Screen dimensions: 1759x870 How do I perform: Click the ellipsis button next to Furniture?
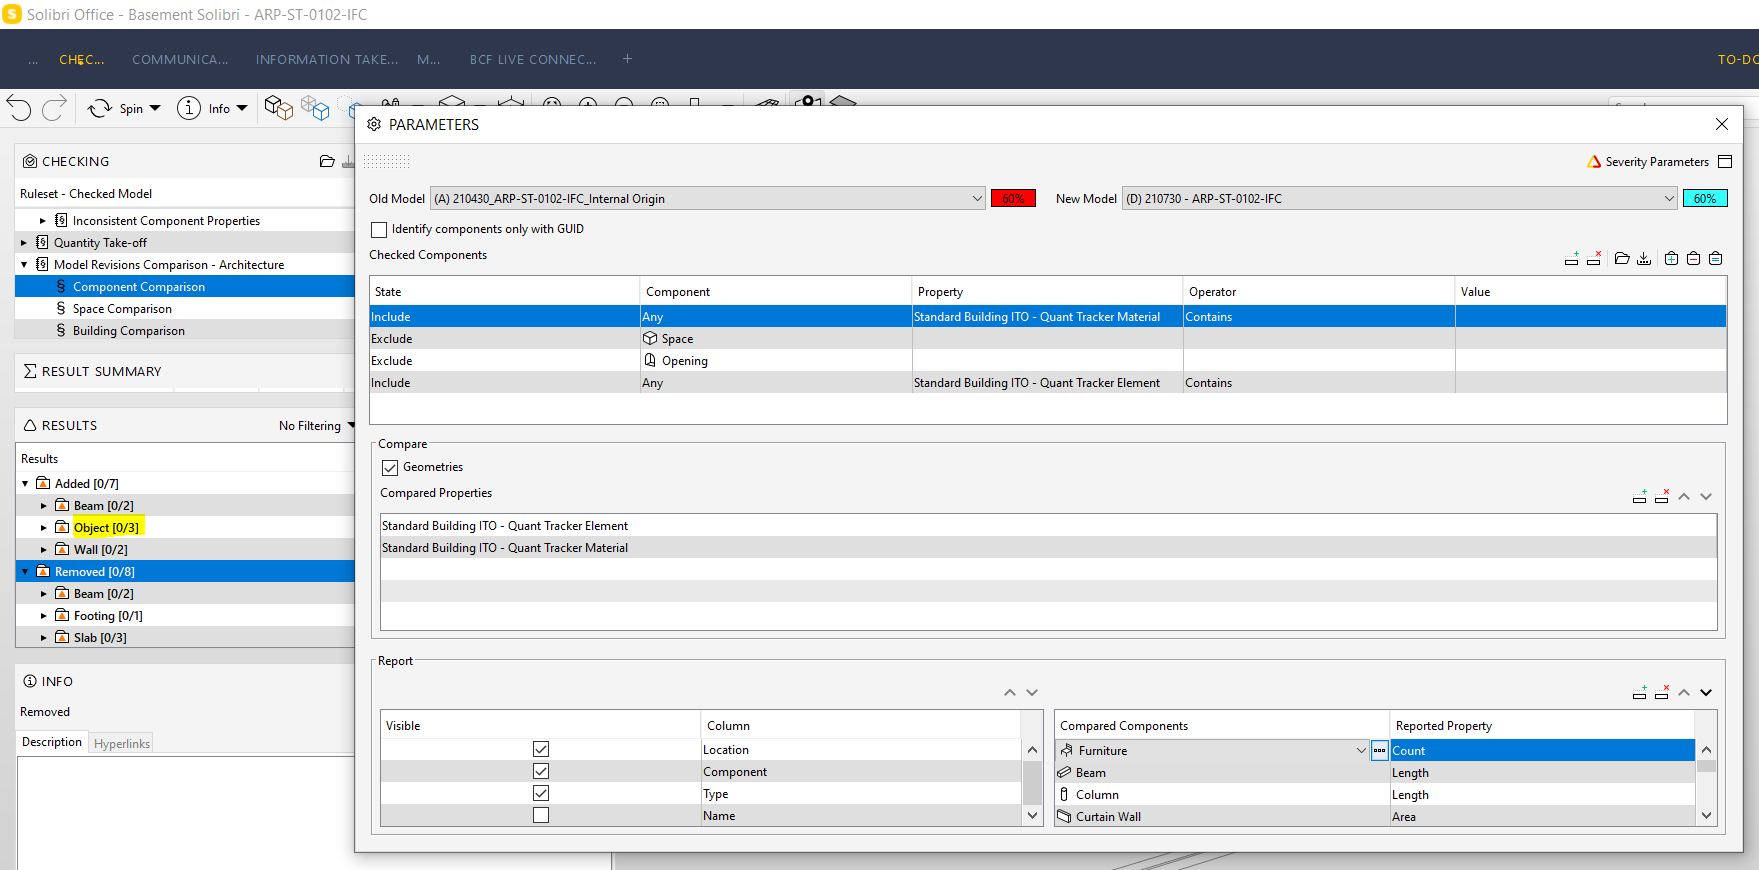(x=1380, y=750)
